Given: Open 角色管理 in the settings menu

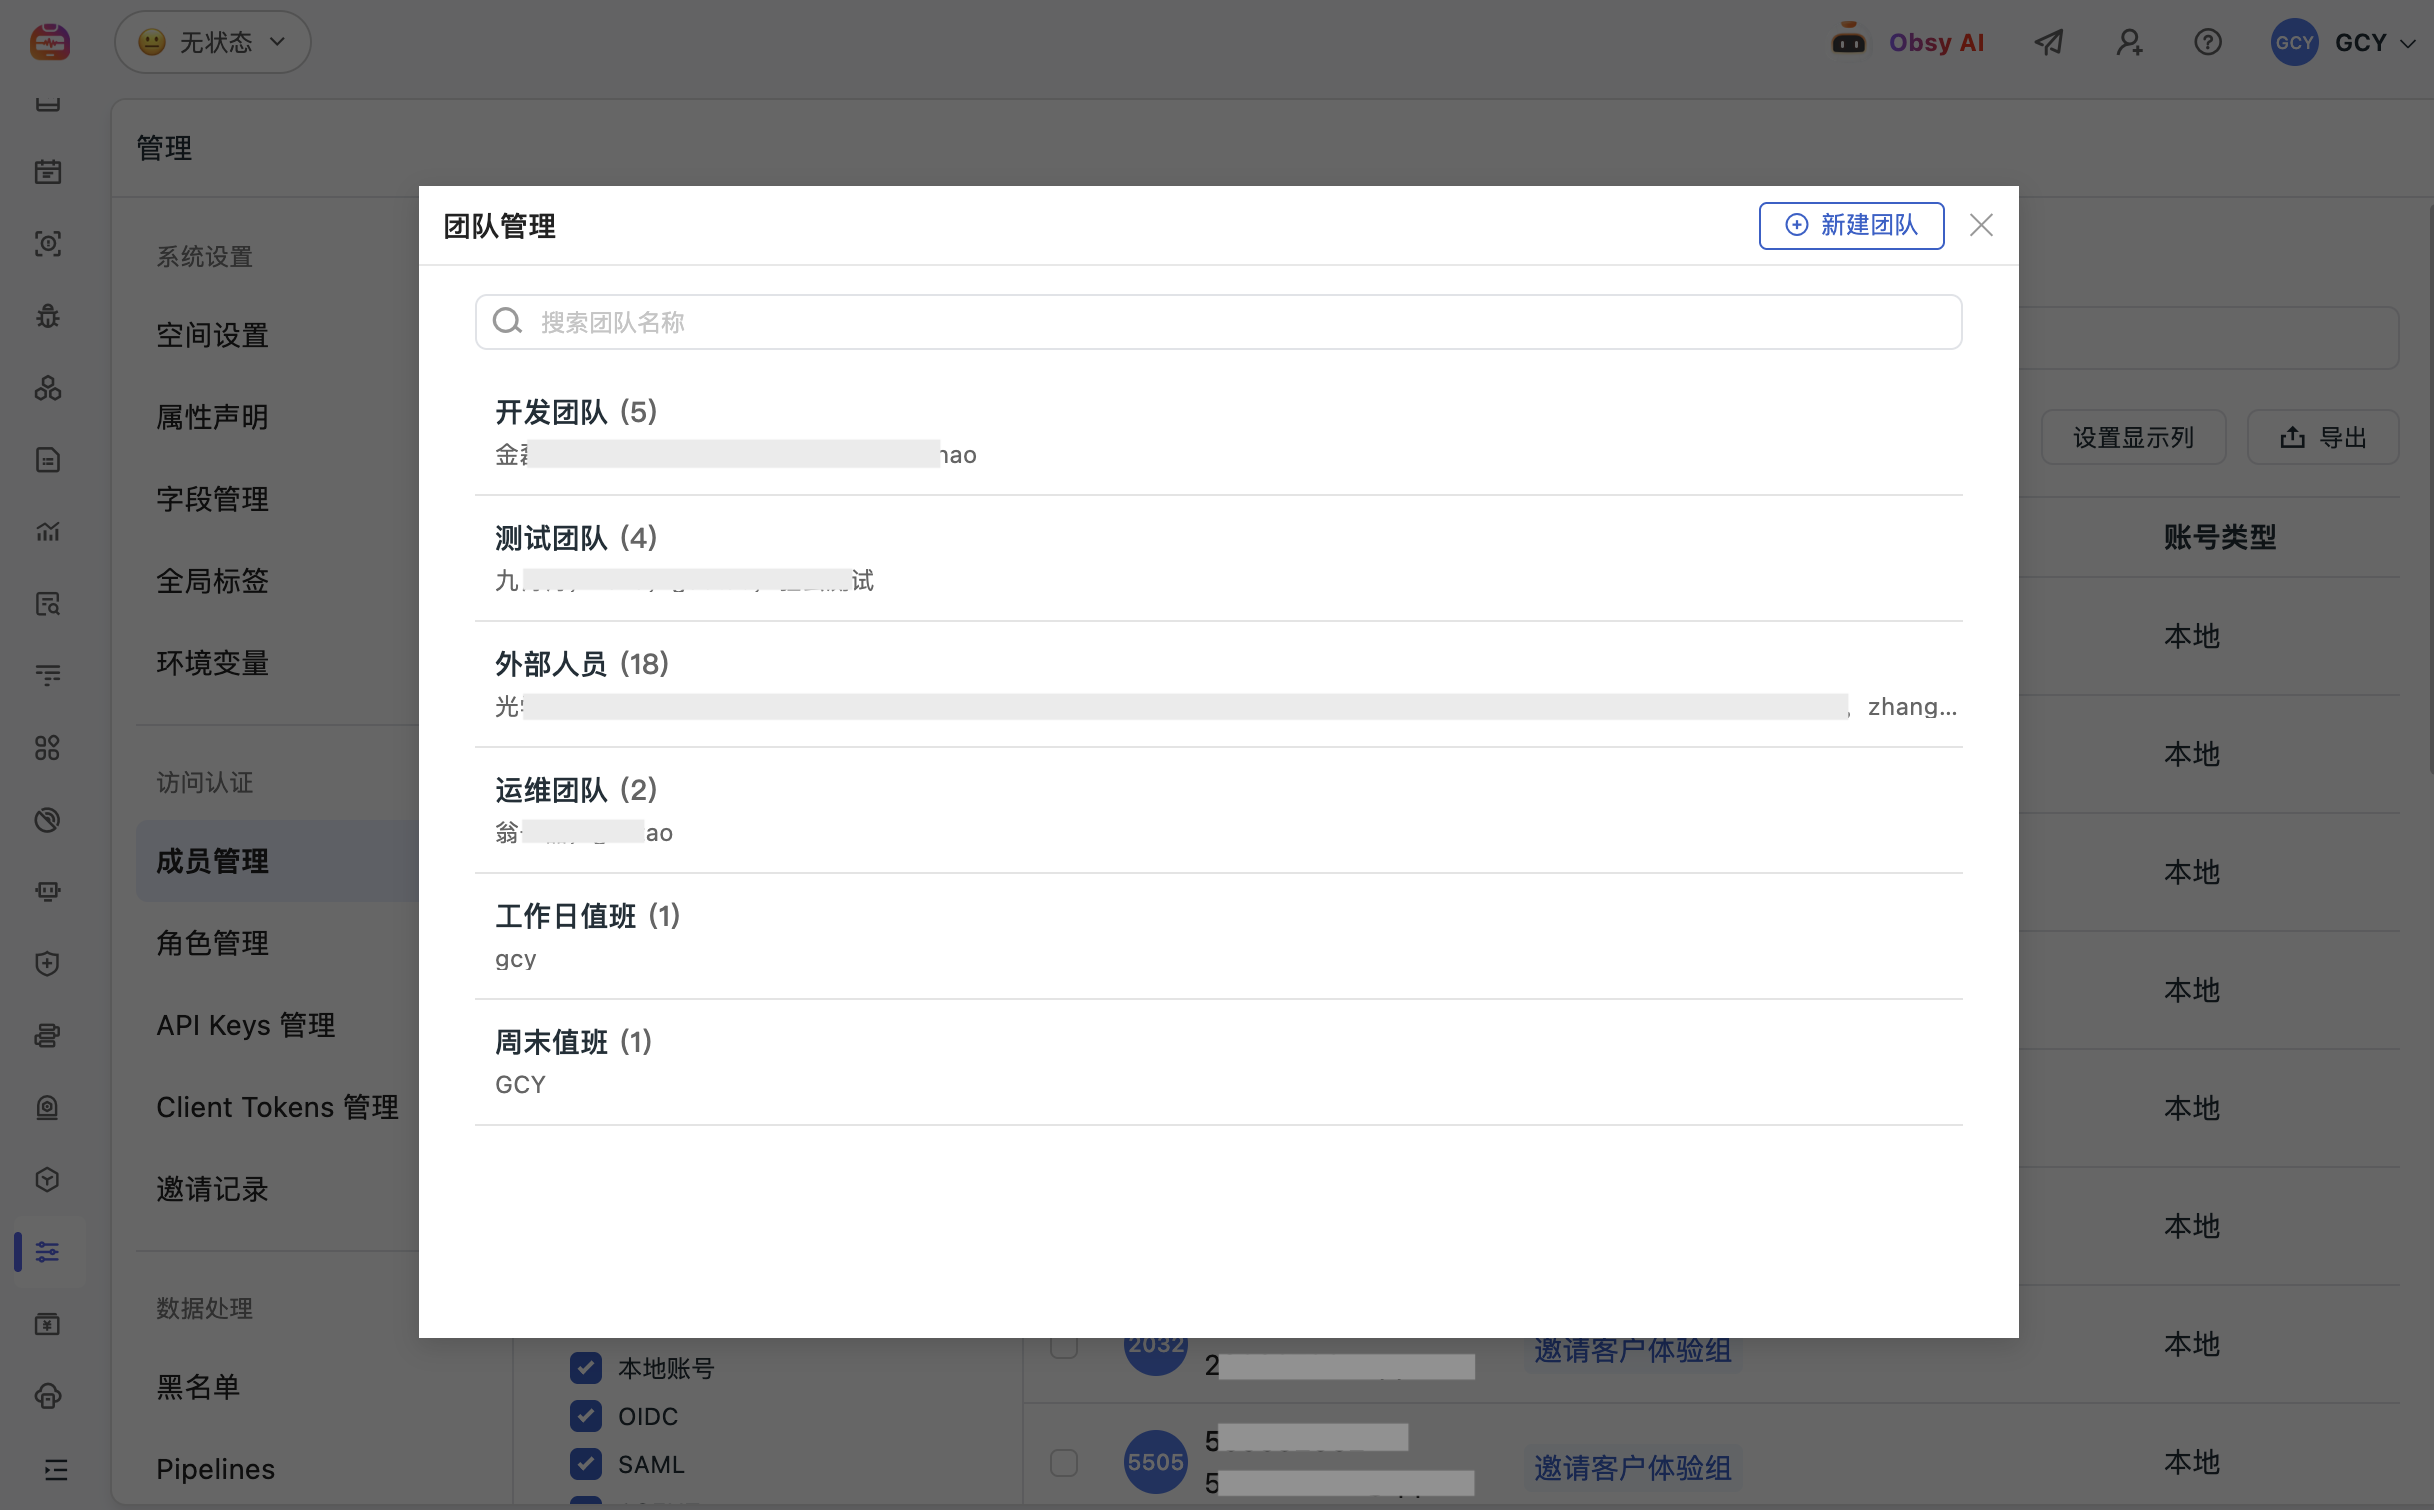Looking at the screenshot, I should tap(212, 943).
